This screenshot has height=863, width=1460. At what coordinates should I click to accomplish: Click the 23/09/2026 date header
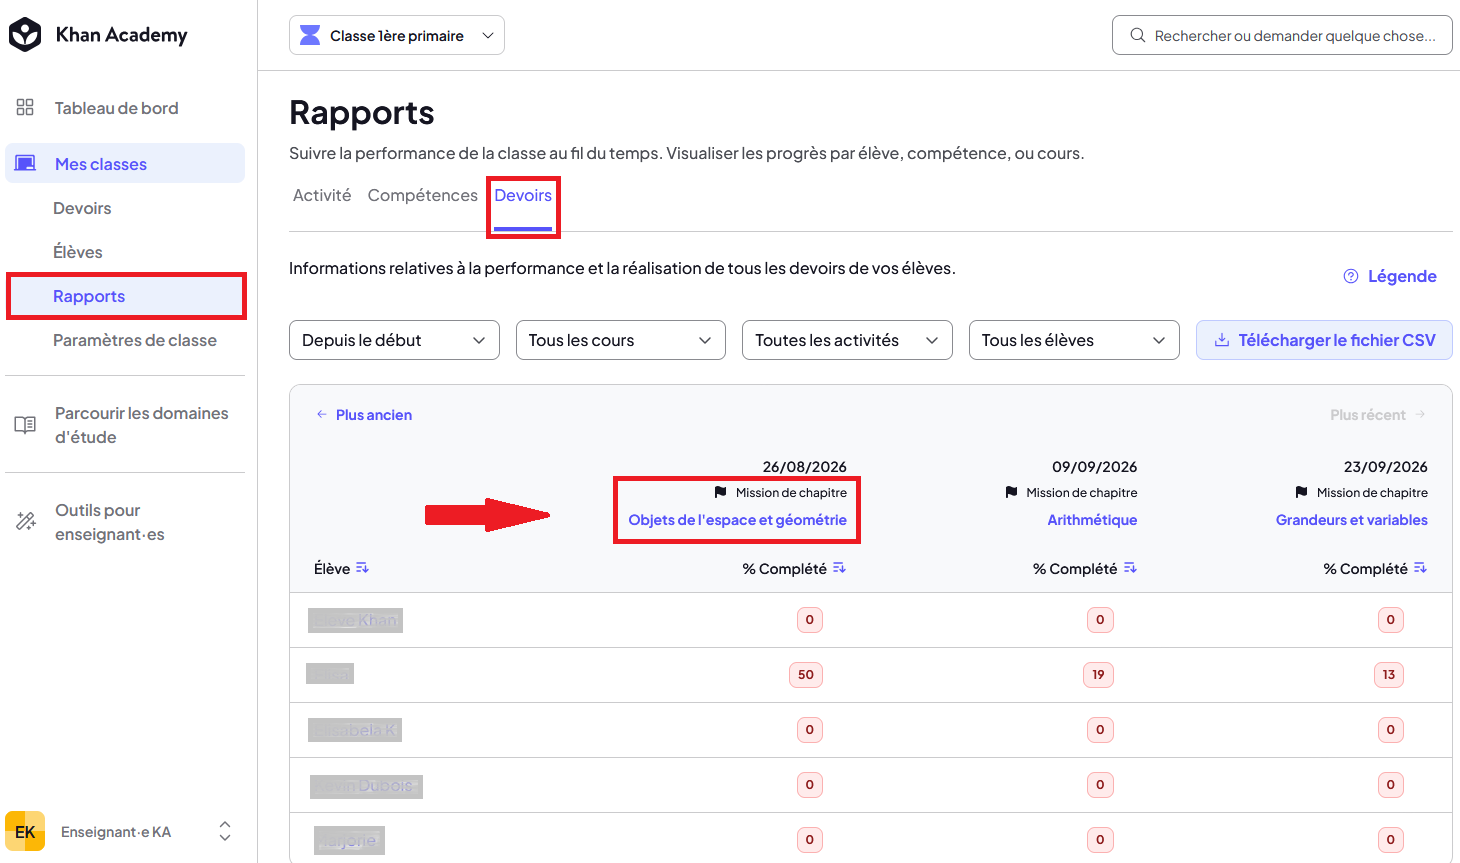(1386, 467)
